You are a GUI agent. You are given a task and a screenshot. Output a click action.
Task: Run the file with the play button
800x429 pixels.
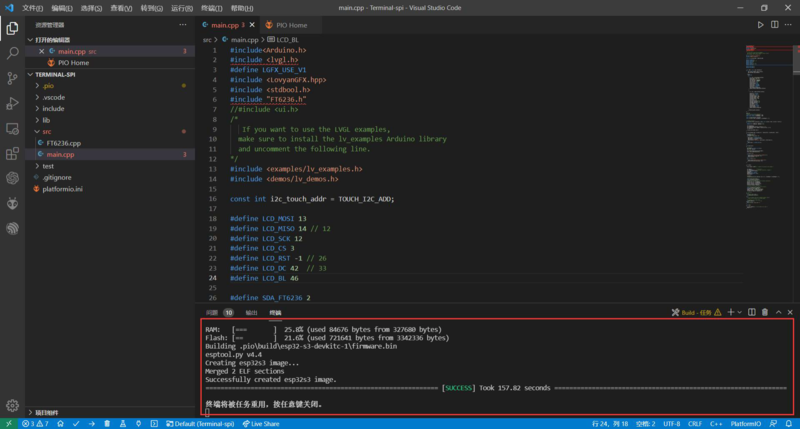tap(762, 24)
